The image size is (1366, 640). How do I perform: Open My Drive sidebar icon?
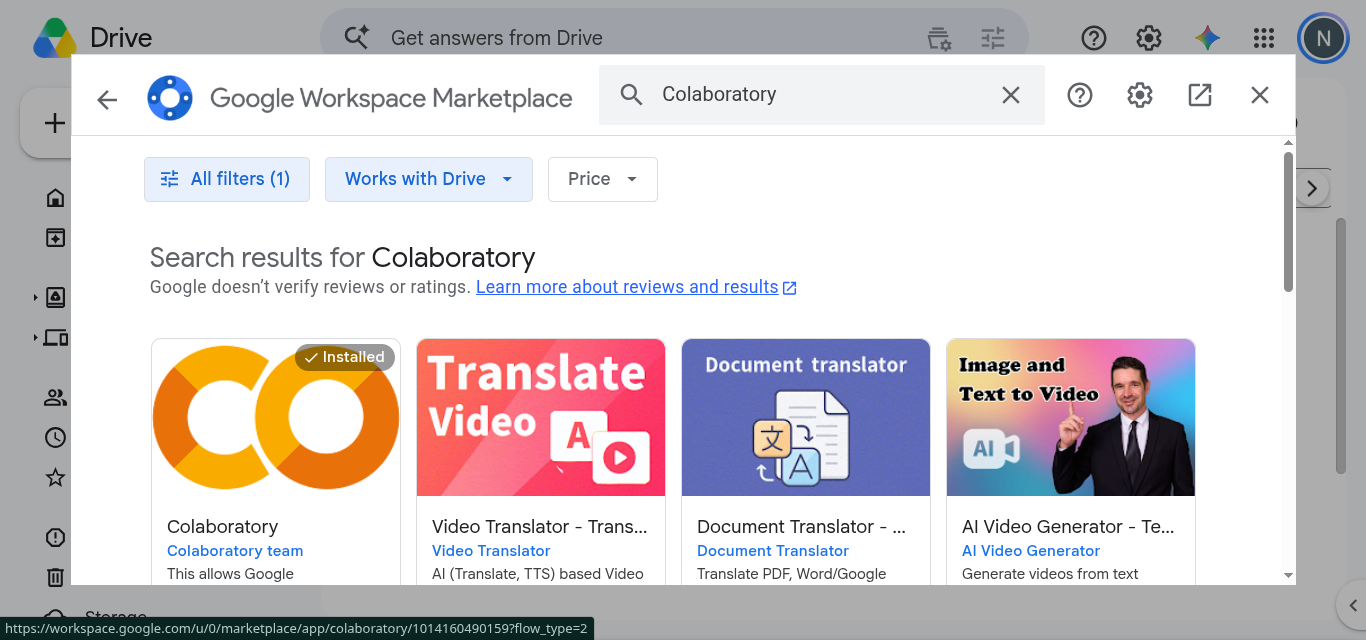(x=56, y=297)
